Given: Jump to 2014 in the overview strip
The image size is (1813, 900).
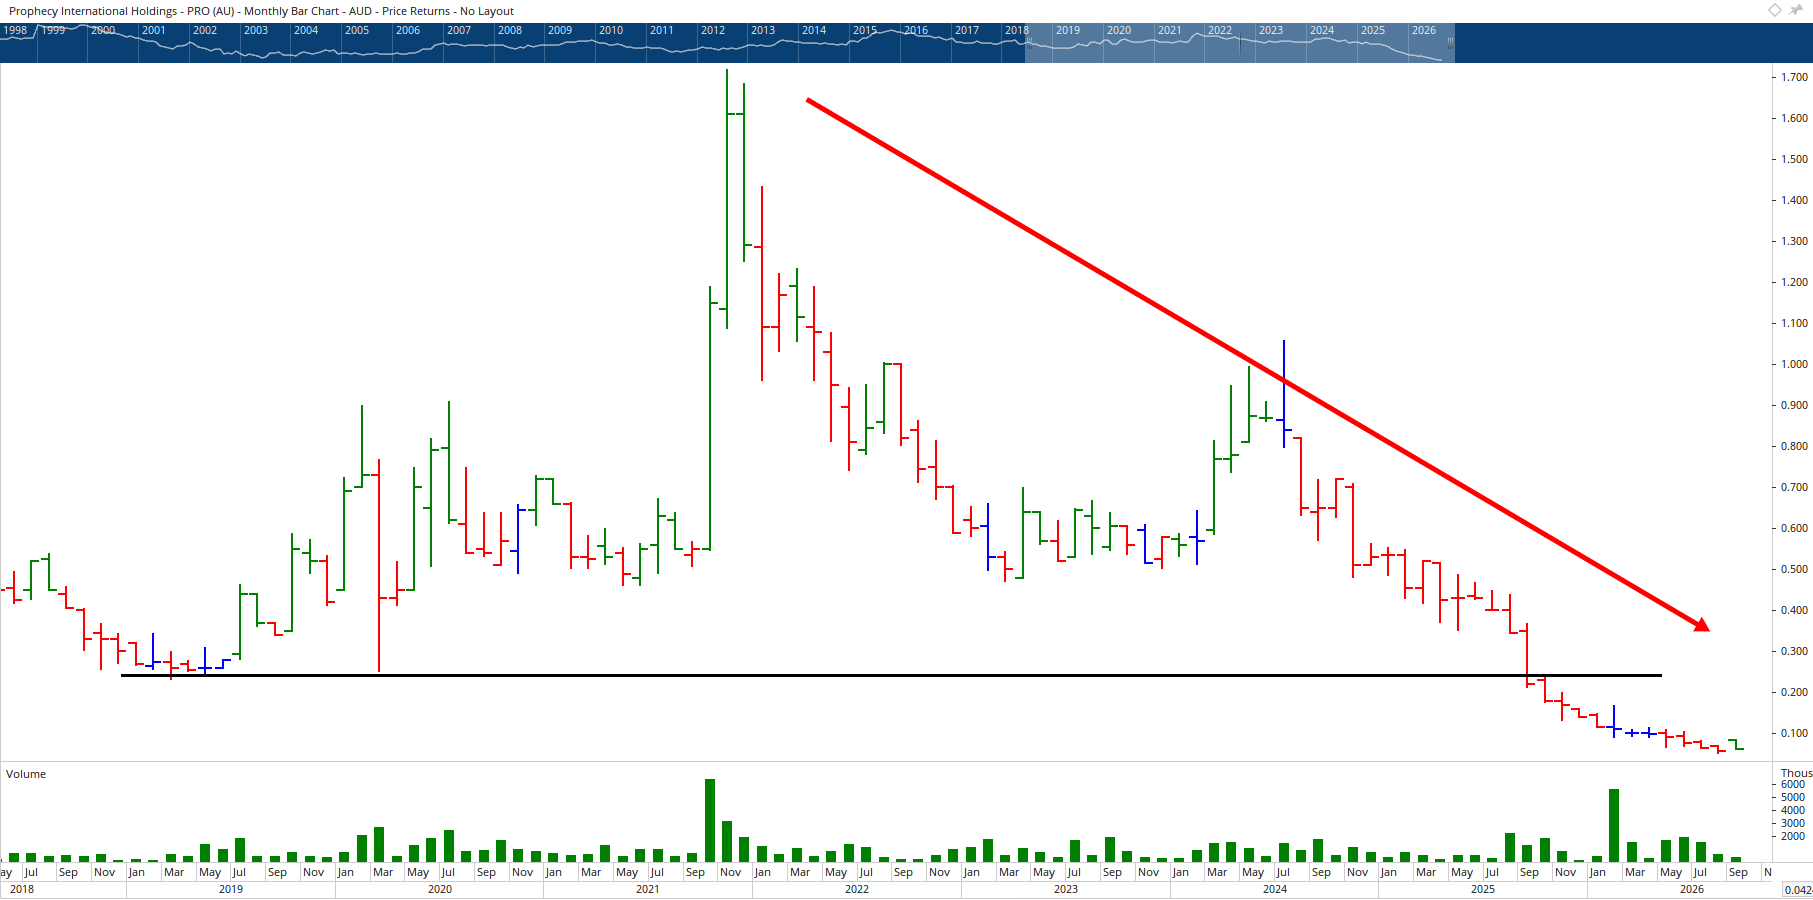Looking at the screenshot, I should 814,30.
